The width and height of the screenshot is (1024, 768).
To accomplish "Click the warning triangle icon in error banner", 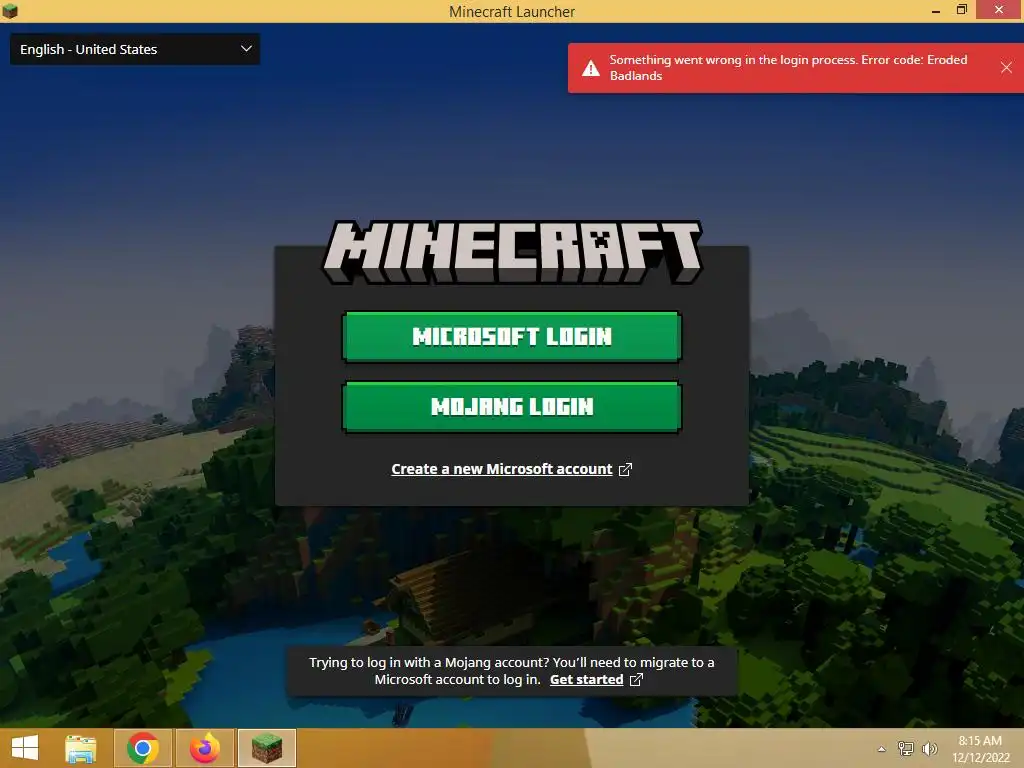I will (x=590, y=68).
